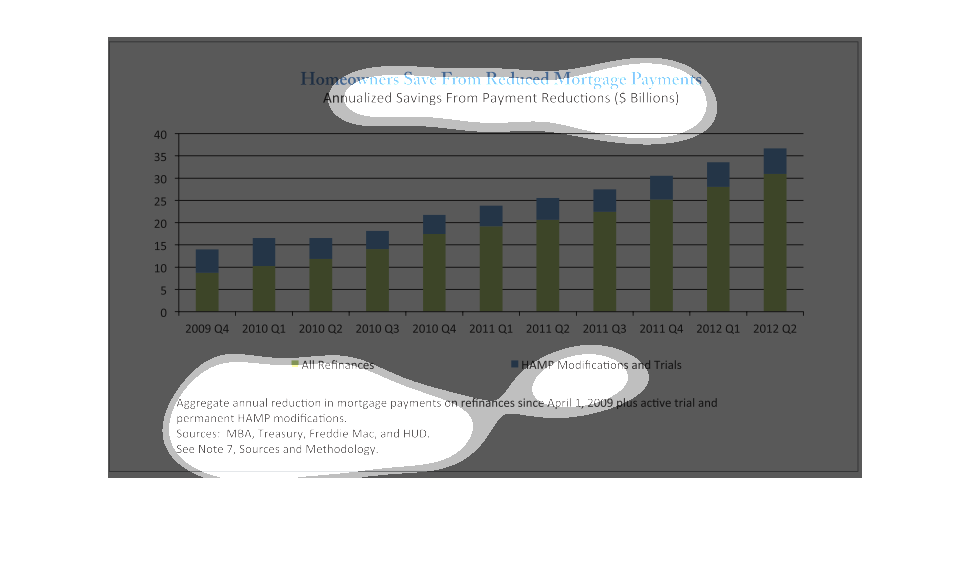This screenshot has width=970, height=572.
Task: Click the 2010 Q3 axis label
Action: (x=377, y=329)
